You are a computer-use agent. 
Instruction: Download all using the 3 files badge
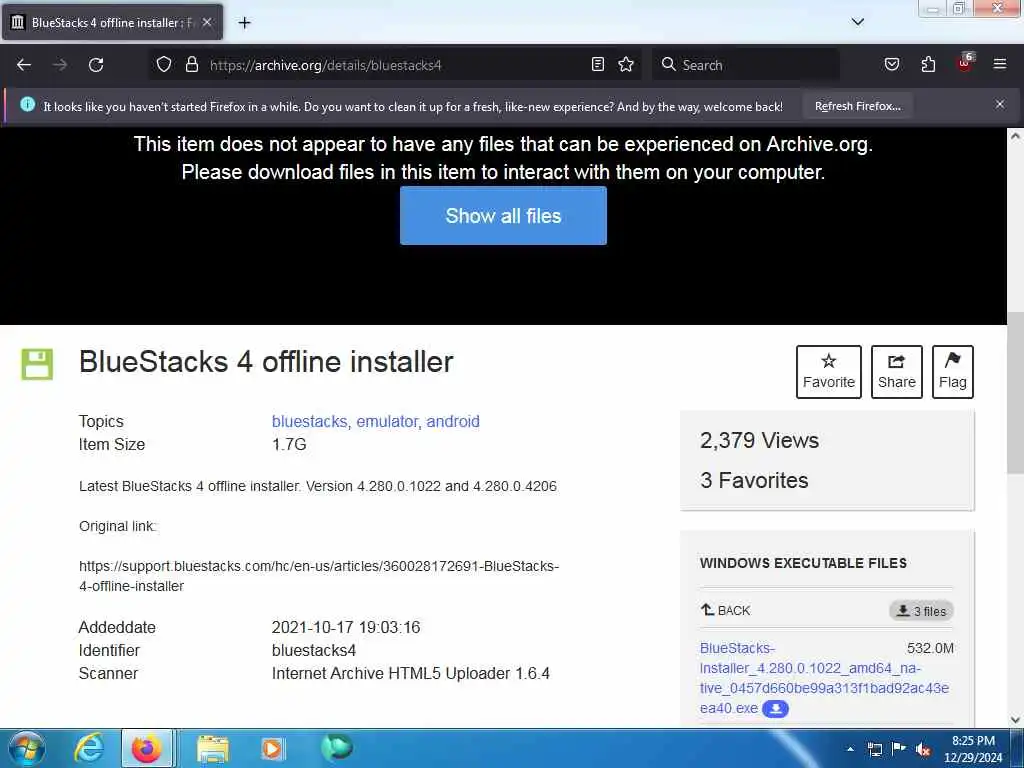921,611
